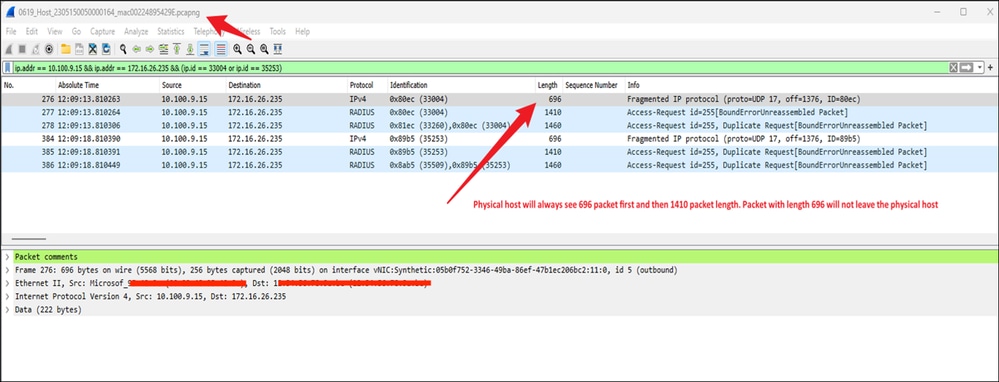
Task: Reset text to normal size
Action: coord(264,49)
